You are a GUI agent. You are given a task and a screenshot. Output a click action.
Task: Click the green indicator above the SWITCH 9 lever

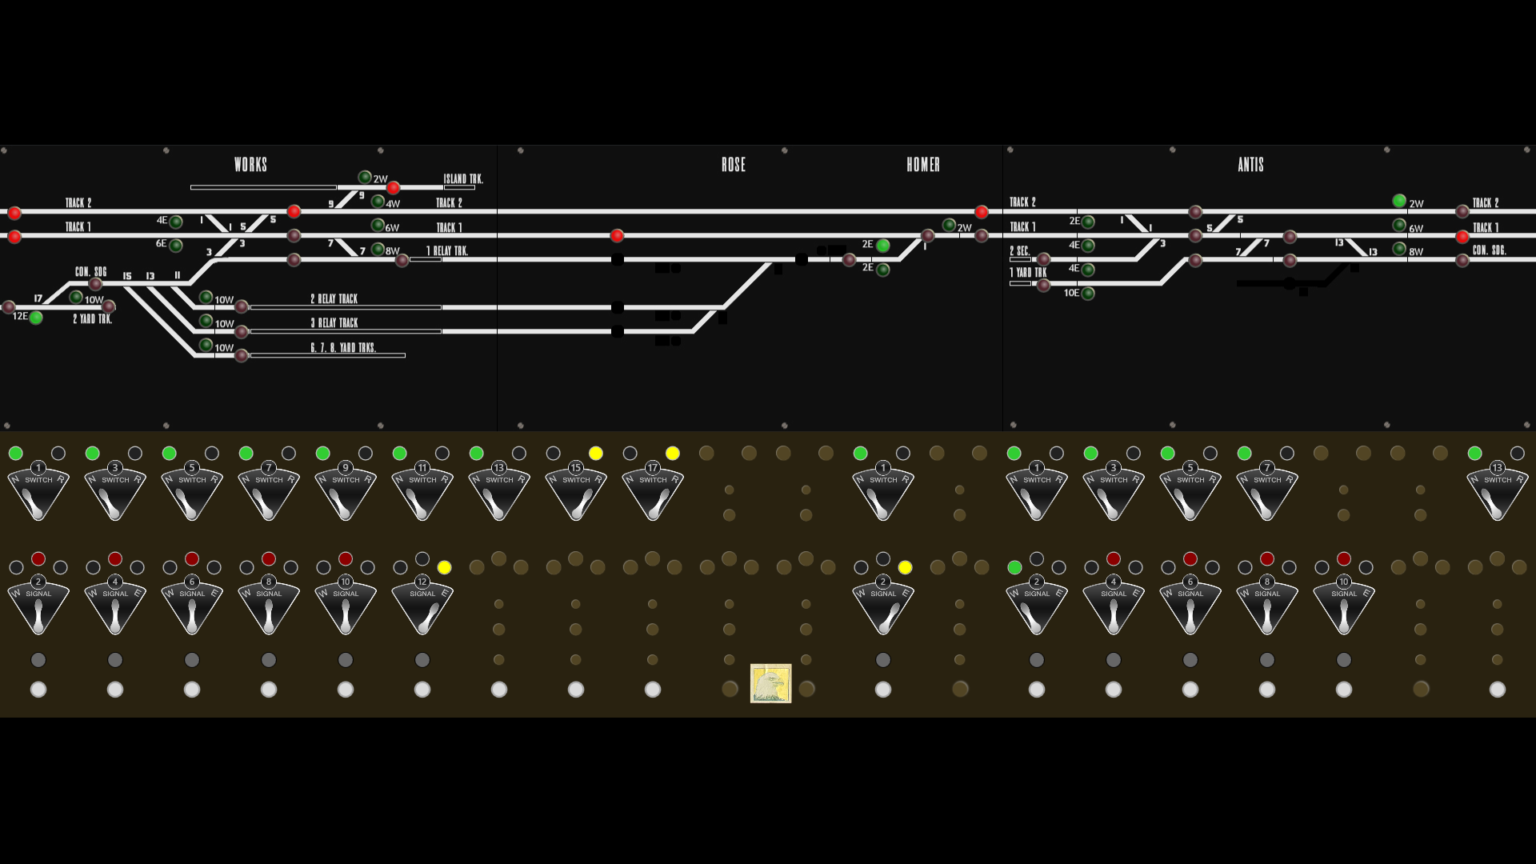tap(324, 453)
